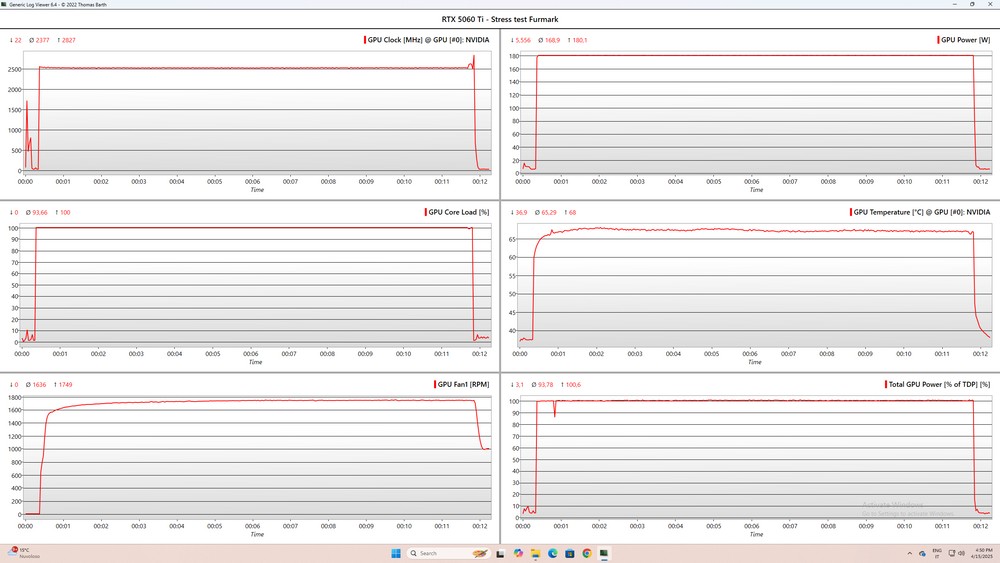Open File Explorer from the taskbar
Viewport: 1000px width, 563px height.
tap(535, 553)
